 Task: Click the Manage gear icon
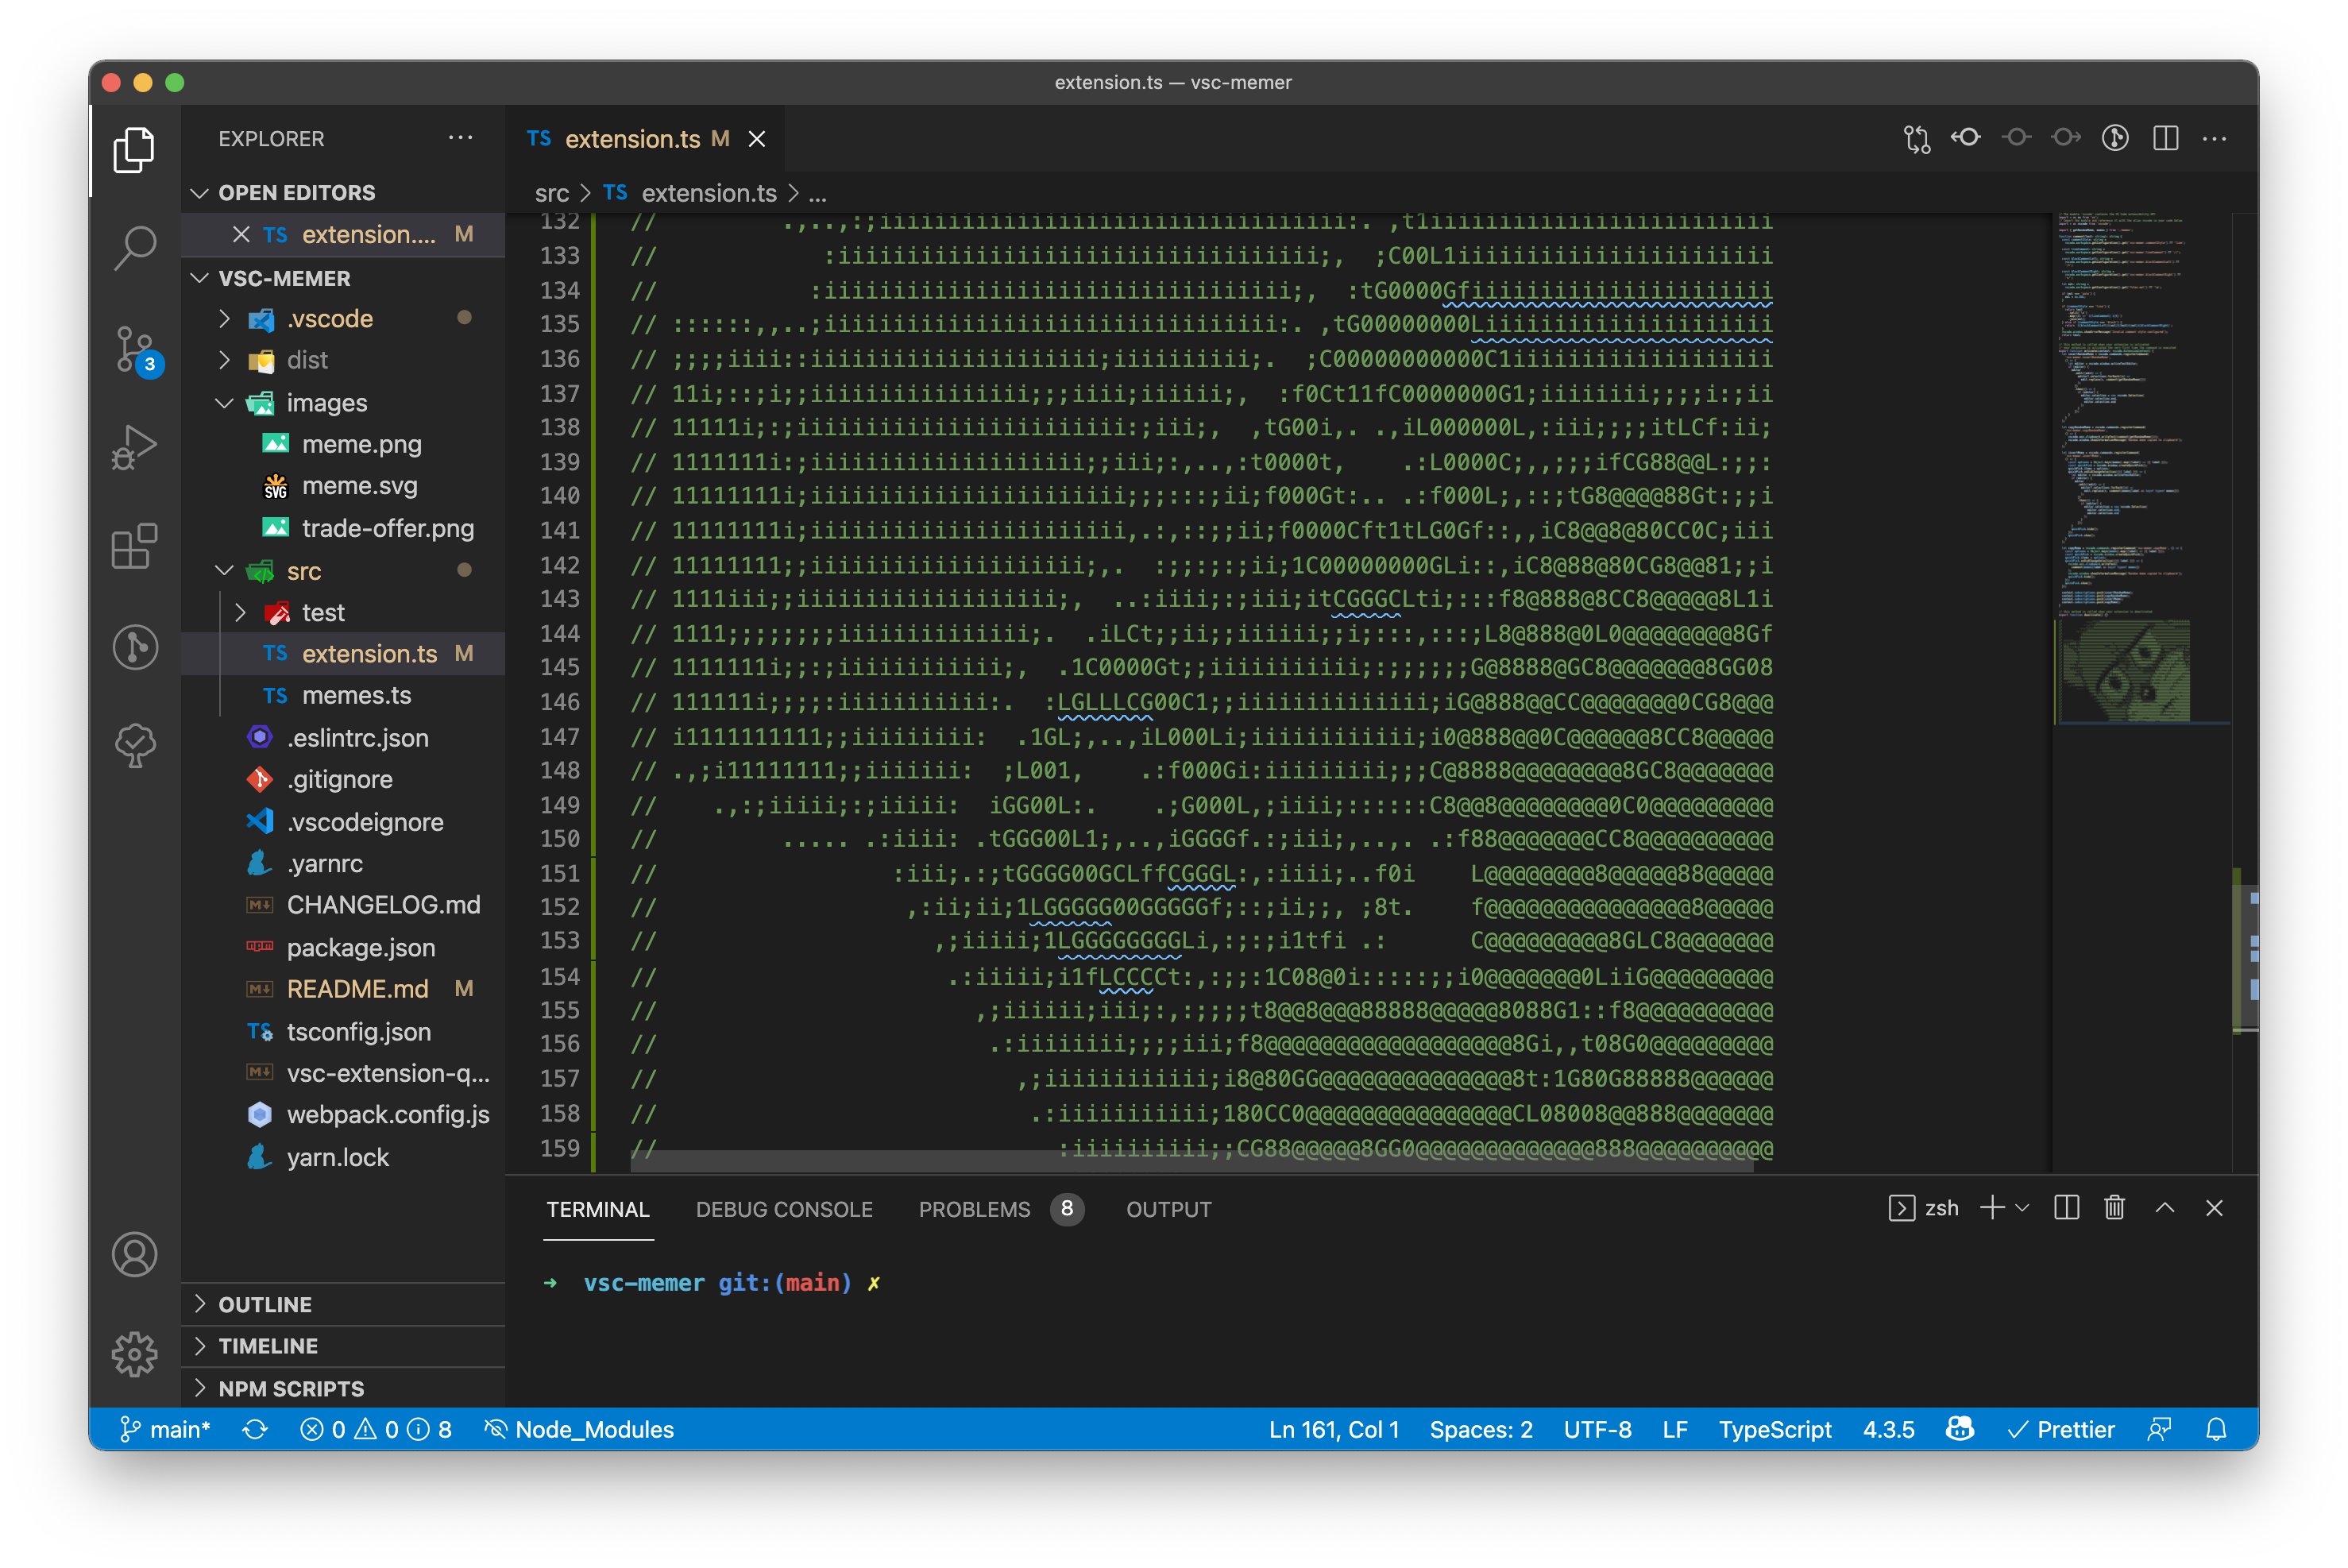tap(135, 1354)
